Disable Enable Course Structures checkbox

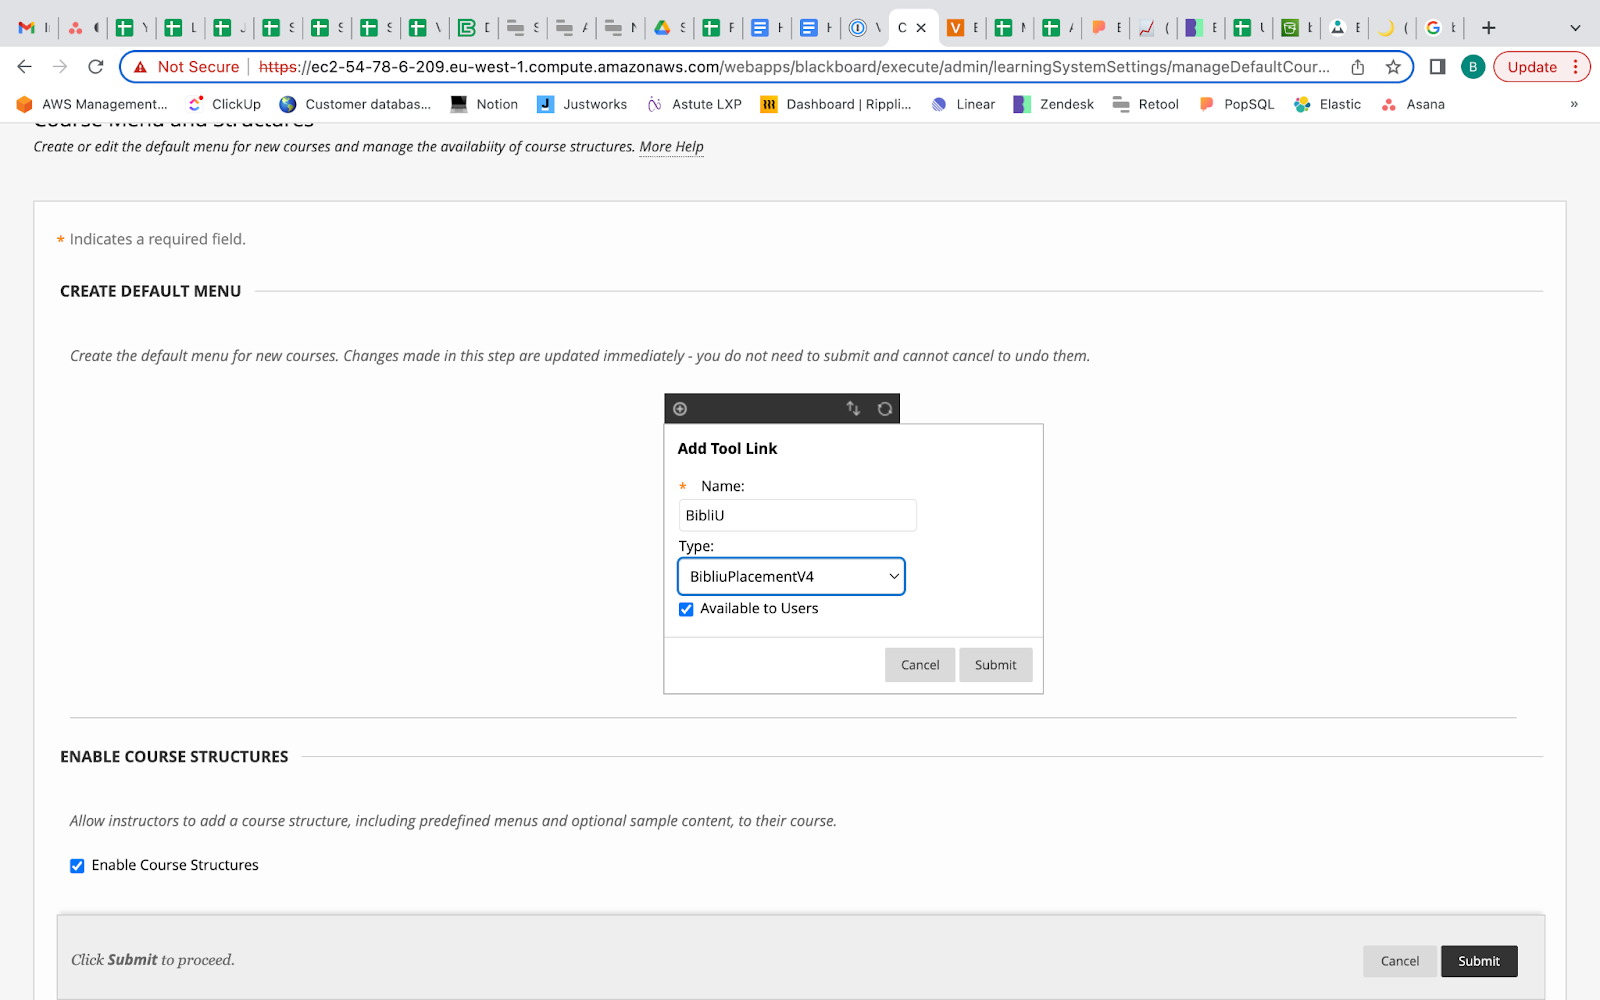pyautogui.click(x=77, y=866)
